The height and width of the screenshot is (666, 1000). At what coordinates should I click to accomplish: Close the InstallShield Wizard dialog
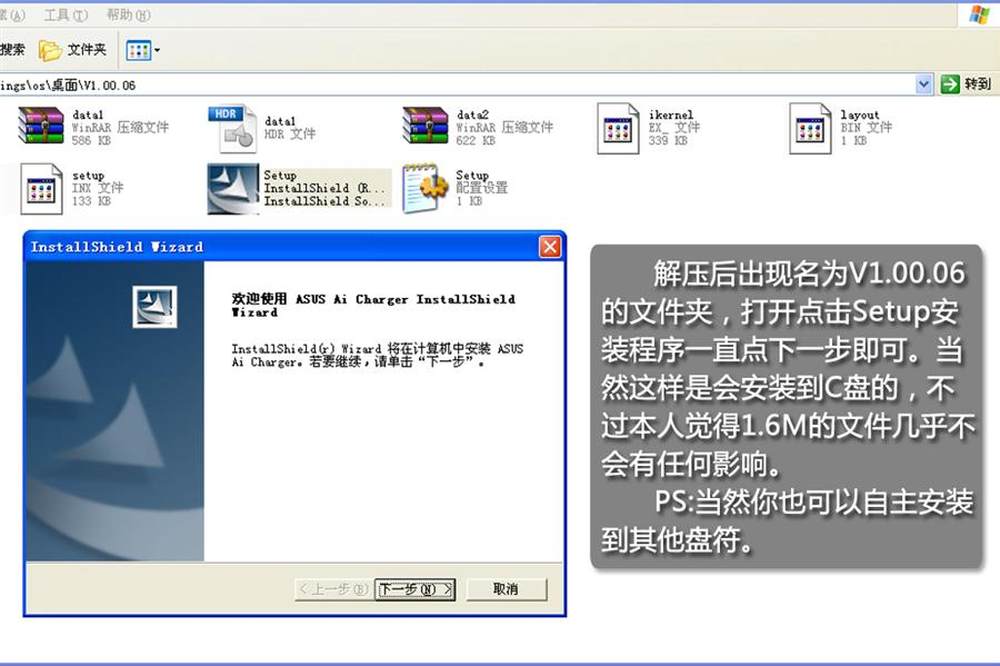tap(550, 247)
